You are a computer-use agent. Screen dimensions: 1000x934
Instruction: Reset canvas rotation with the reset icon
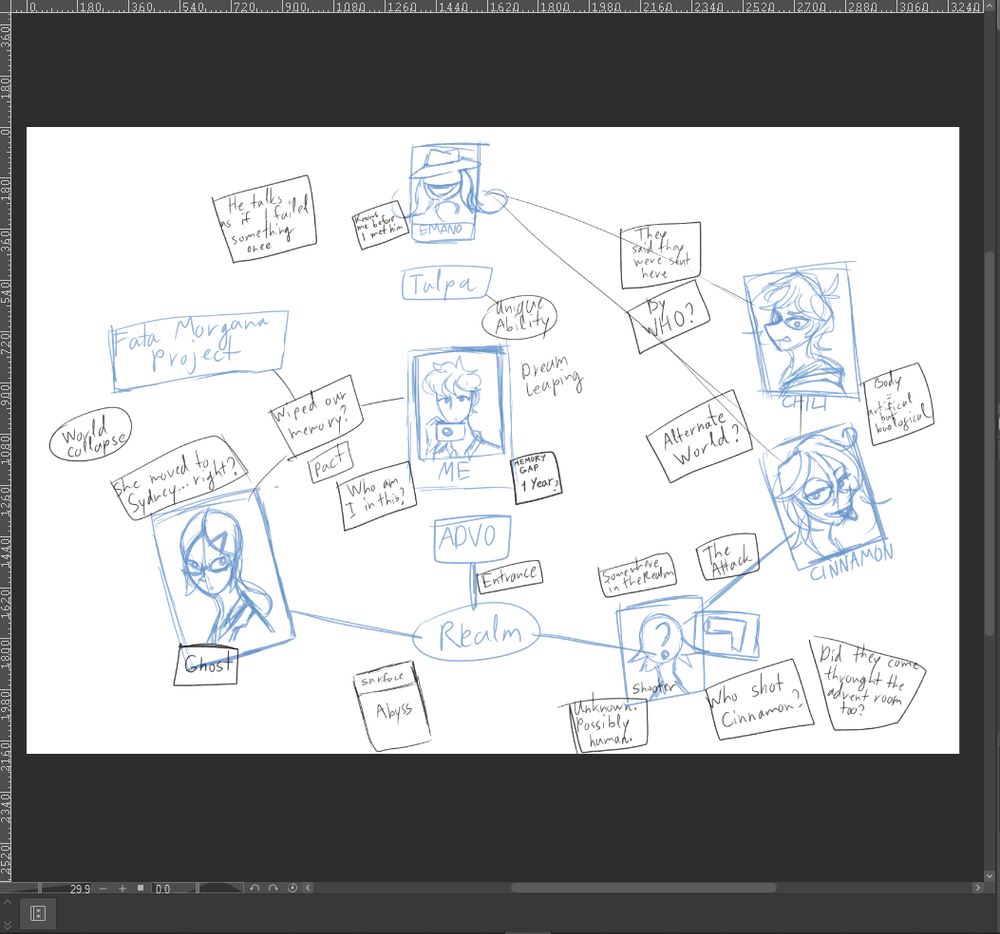[292, 888]
